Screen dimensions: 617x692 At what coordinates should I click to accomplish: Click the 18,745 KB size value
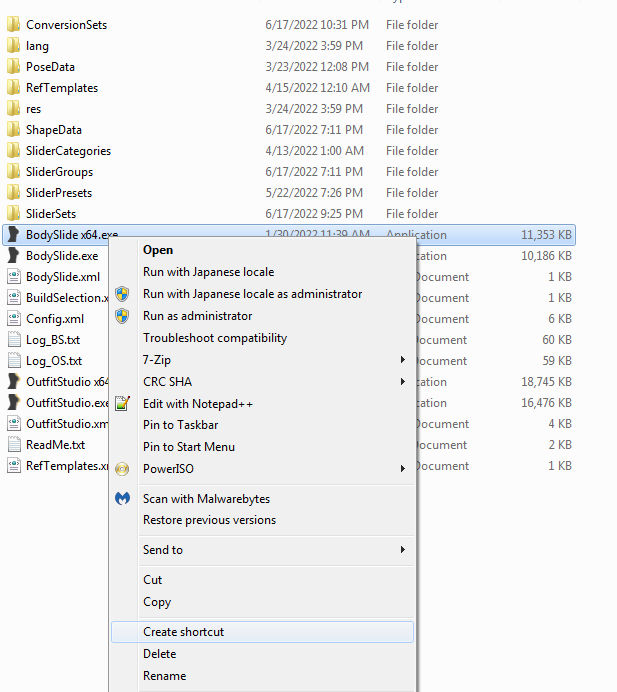(546, 382)
